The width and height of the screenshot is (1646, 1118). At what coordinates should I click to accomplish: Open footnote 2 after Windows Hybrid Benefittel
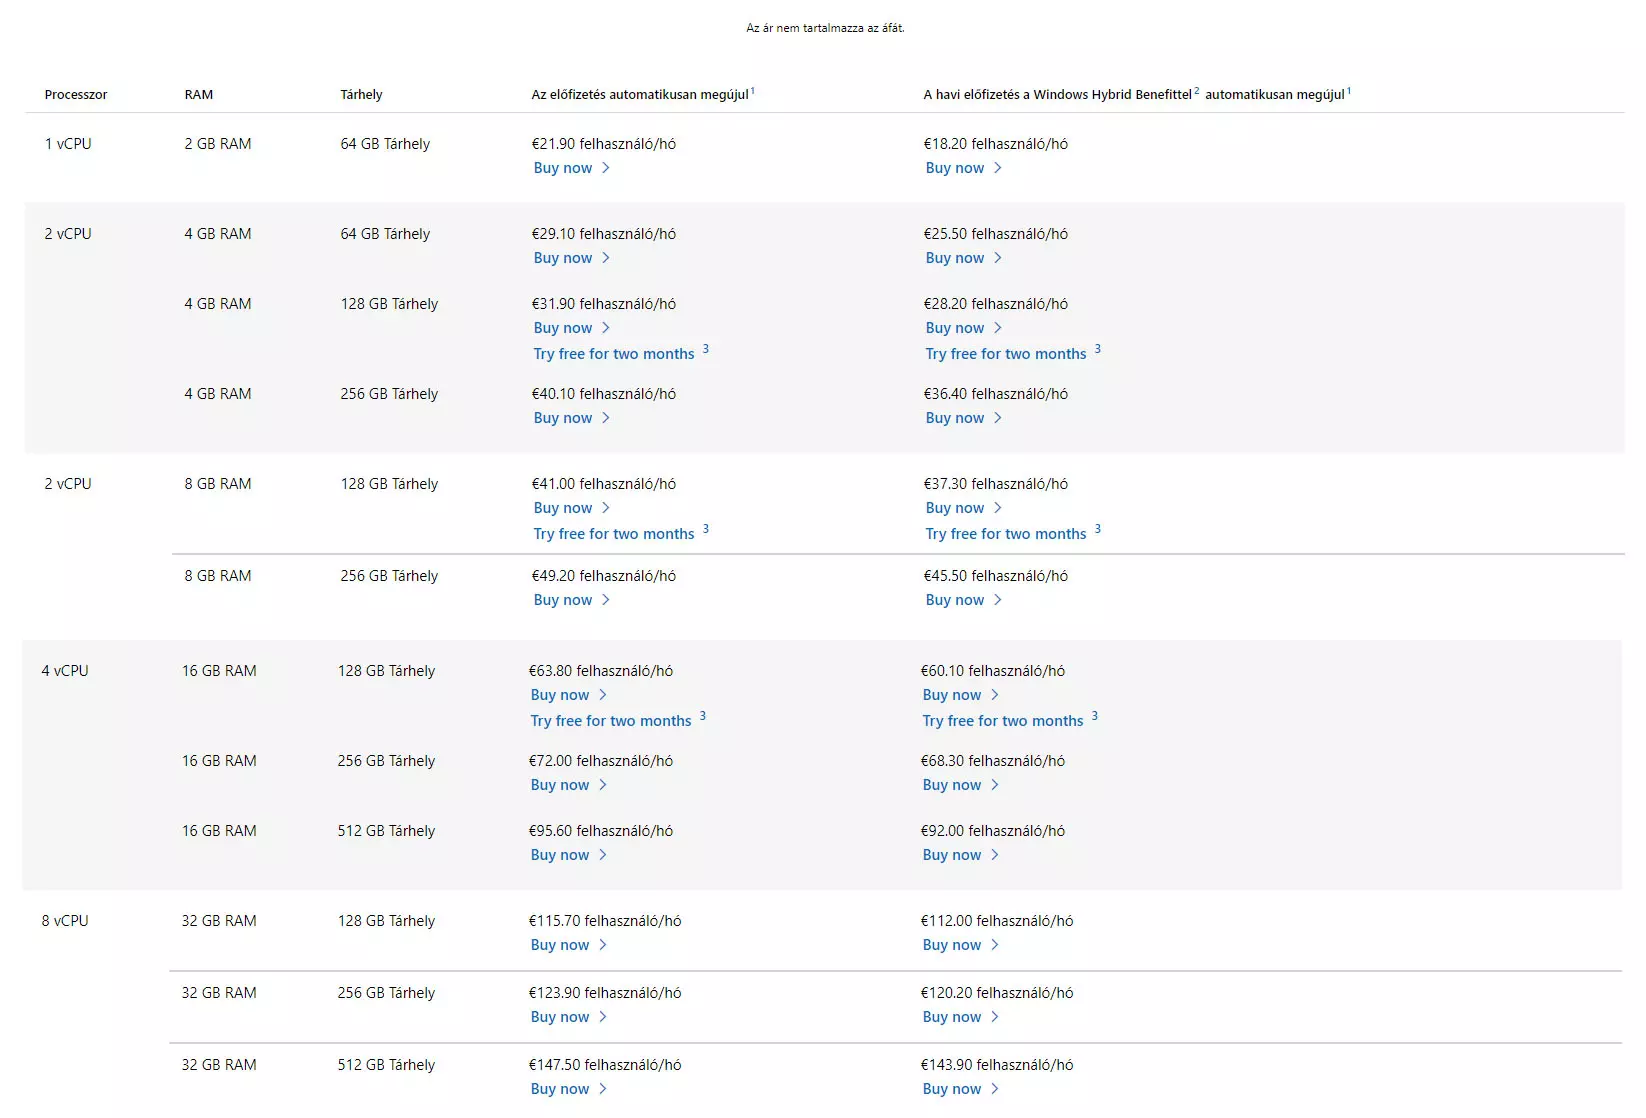tap(1197, 91)
